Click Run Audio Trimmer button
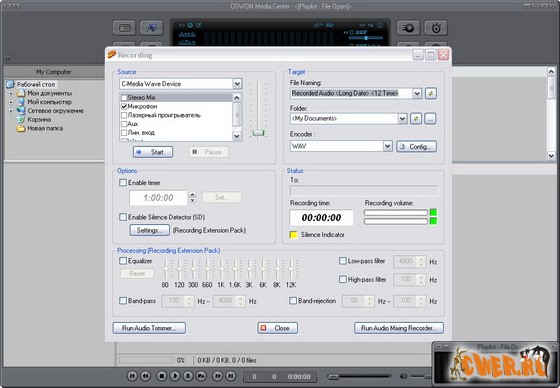The image size is (560, 388). coord(149,328)
